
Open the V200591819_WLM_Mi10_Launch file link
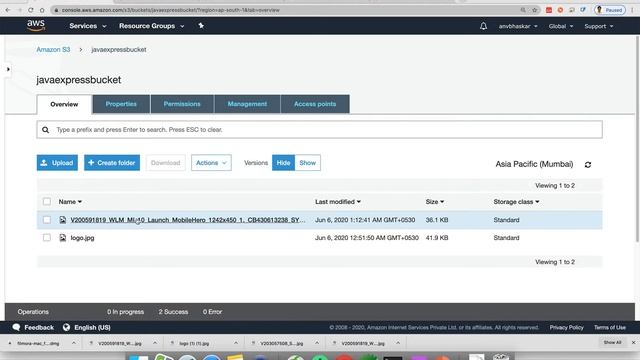188,220
